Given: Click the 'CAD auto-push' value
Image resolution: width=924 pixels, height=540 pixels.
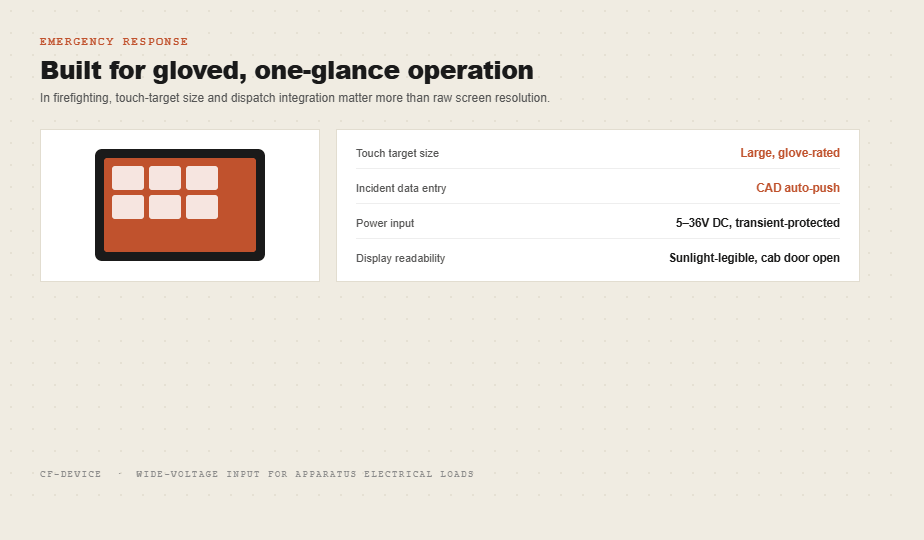Looking at the screenshot, I should click(798, 187).
